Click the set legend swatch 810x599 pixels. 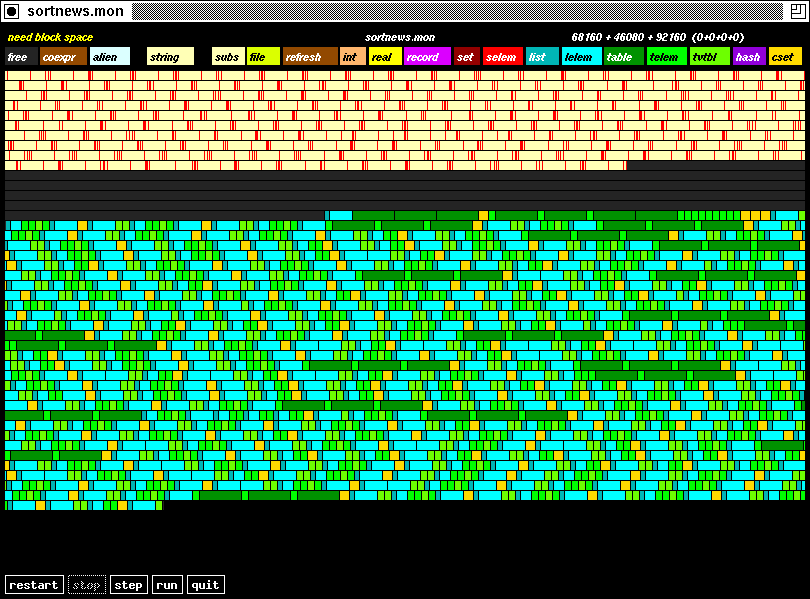[x=467, y=57]
